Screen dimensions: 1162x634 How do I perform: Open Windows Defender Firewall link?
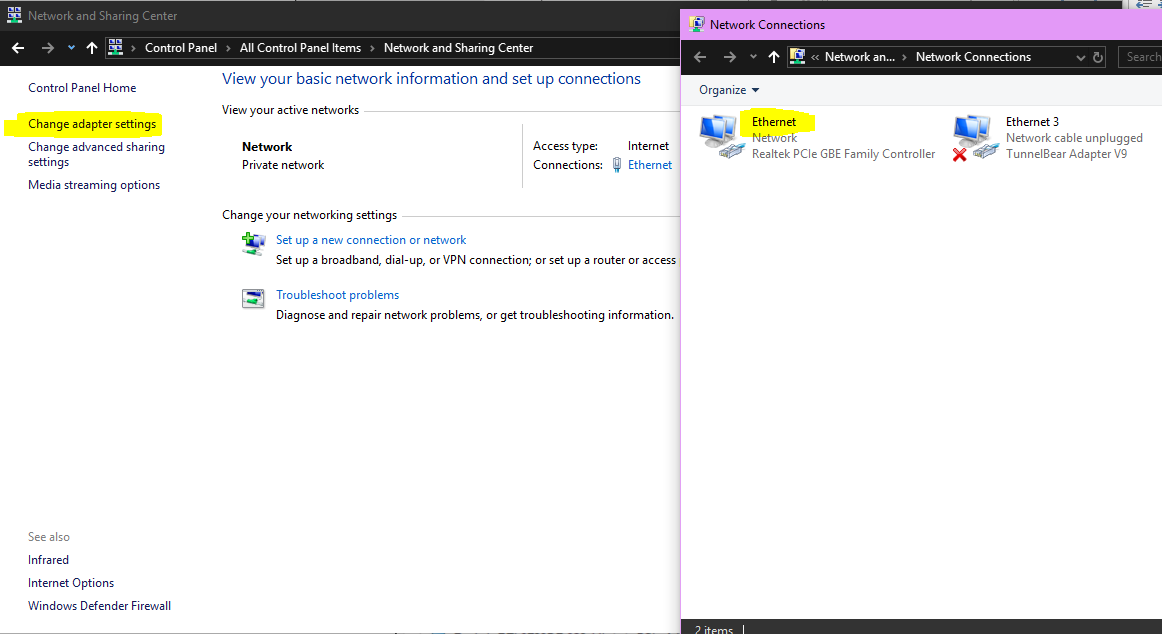click(99, 606)
